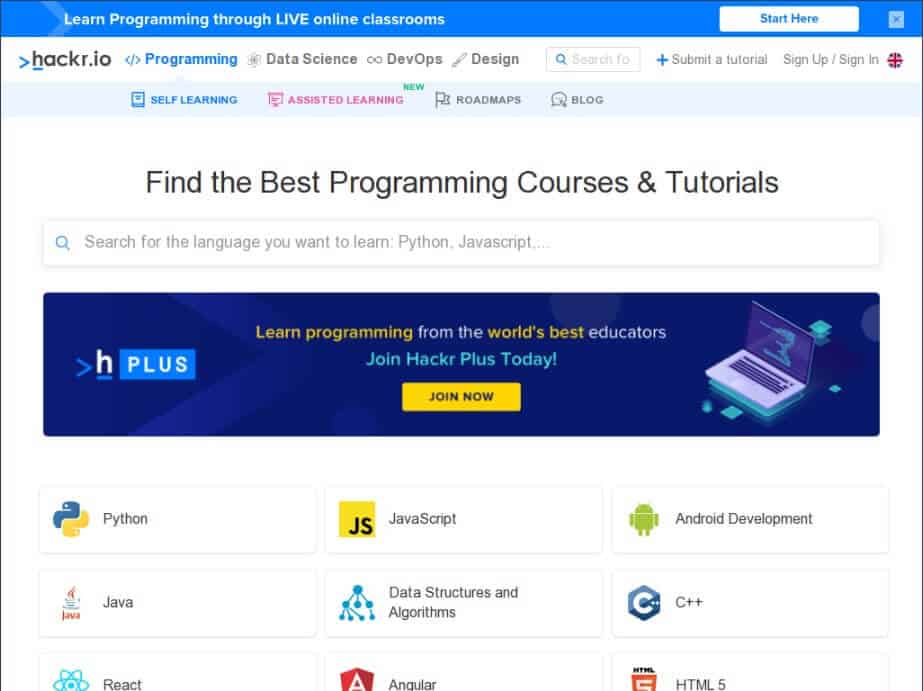Open the Android Development card
The height and width of the screenshot is (691, 923).
tap(751, 519)
